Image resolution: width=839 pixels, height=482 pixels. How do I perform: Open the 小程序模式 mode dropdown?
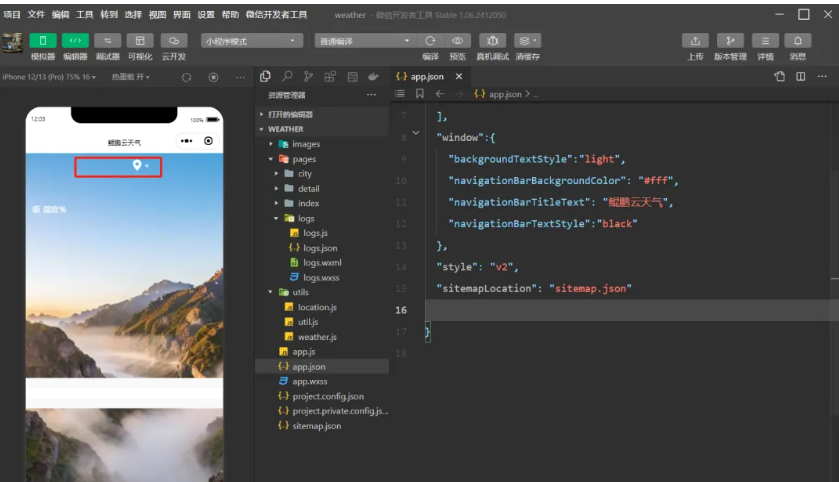[252, 41]
